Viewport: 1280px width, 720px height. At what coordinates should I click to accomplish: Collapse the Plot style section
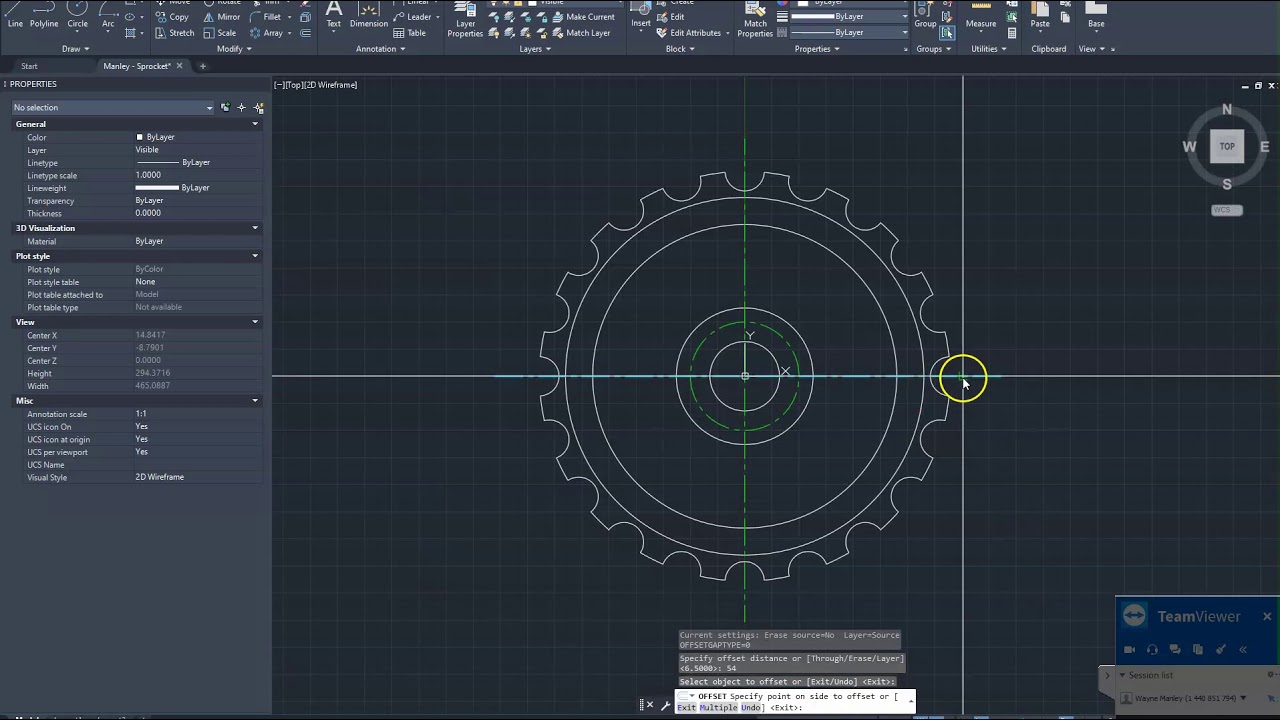(255, 256)
